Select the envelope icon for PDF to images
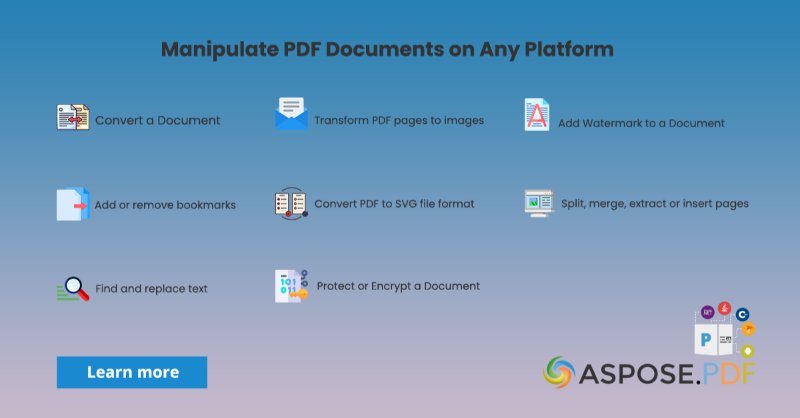 tap(291, 114)
